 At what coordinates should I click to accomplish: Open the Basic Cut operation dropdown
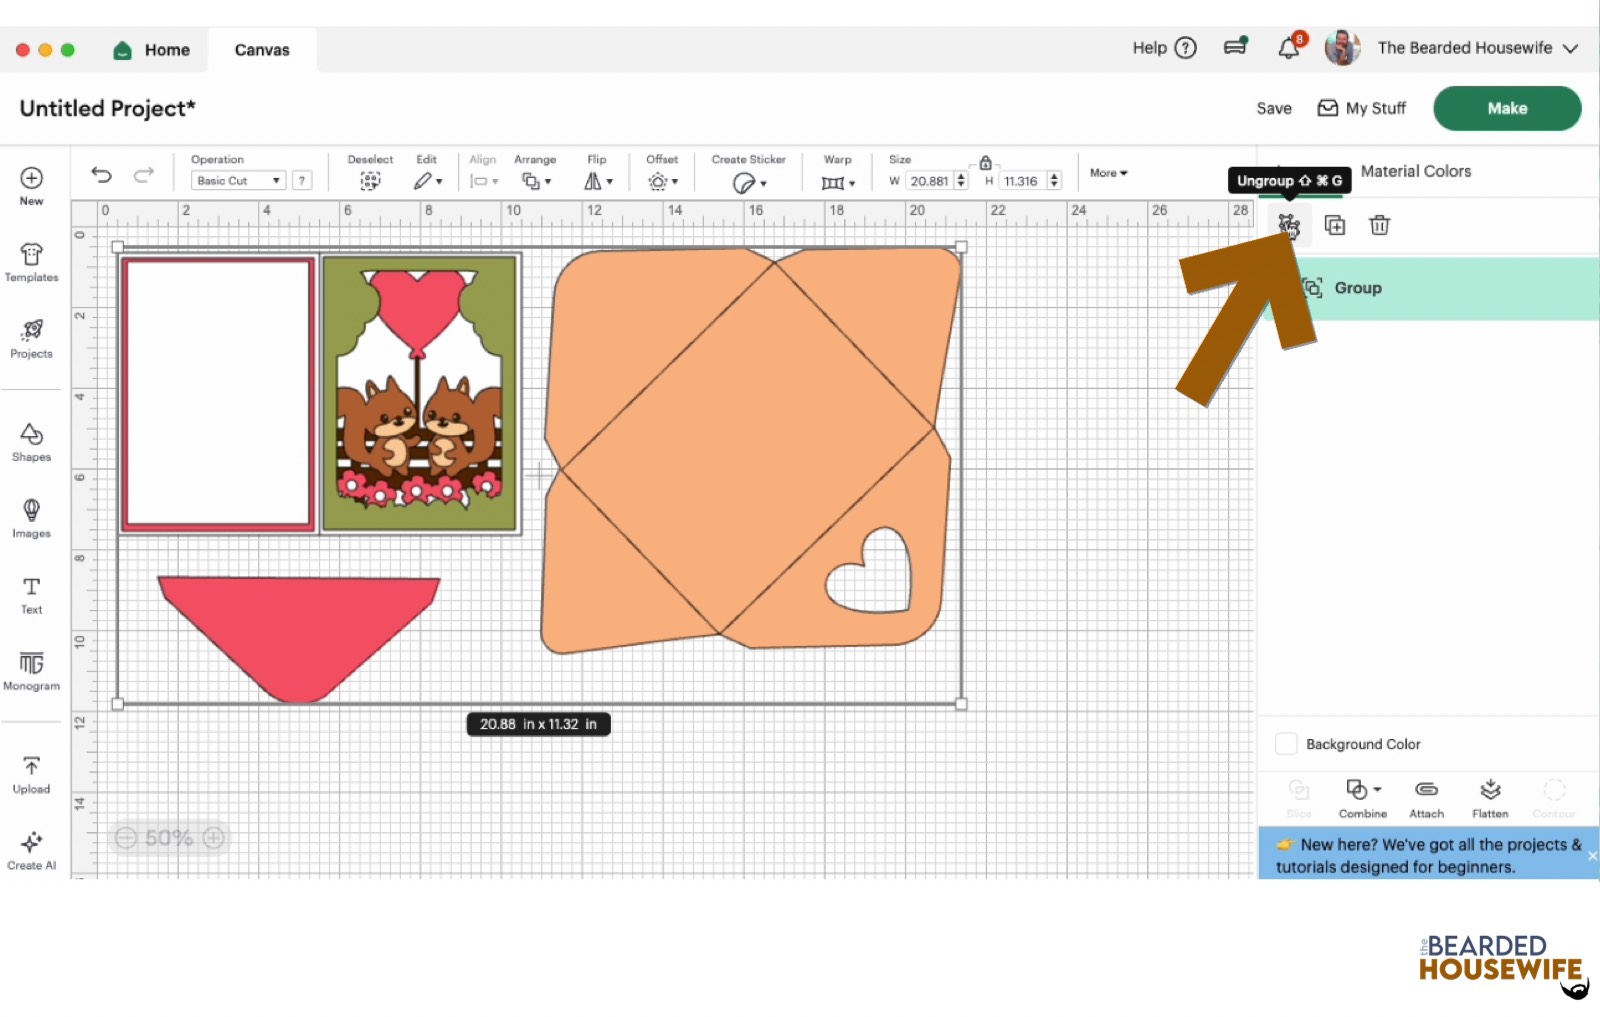(237, 180)
